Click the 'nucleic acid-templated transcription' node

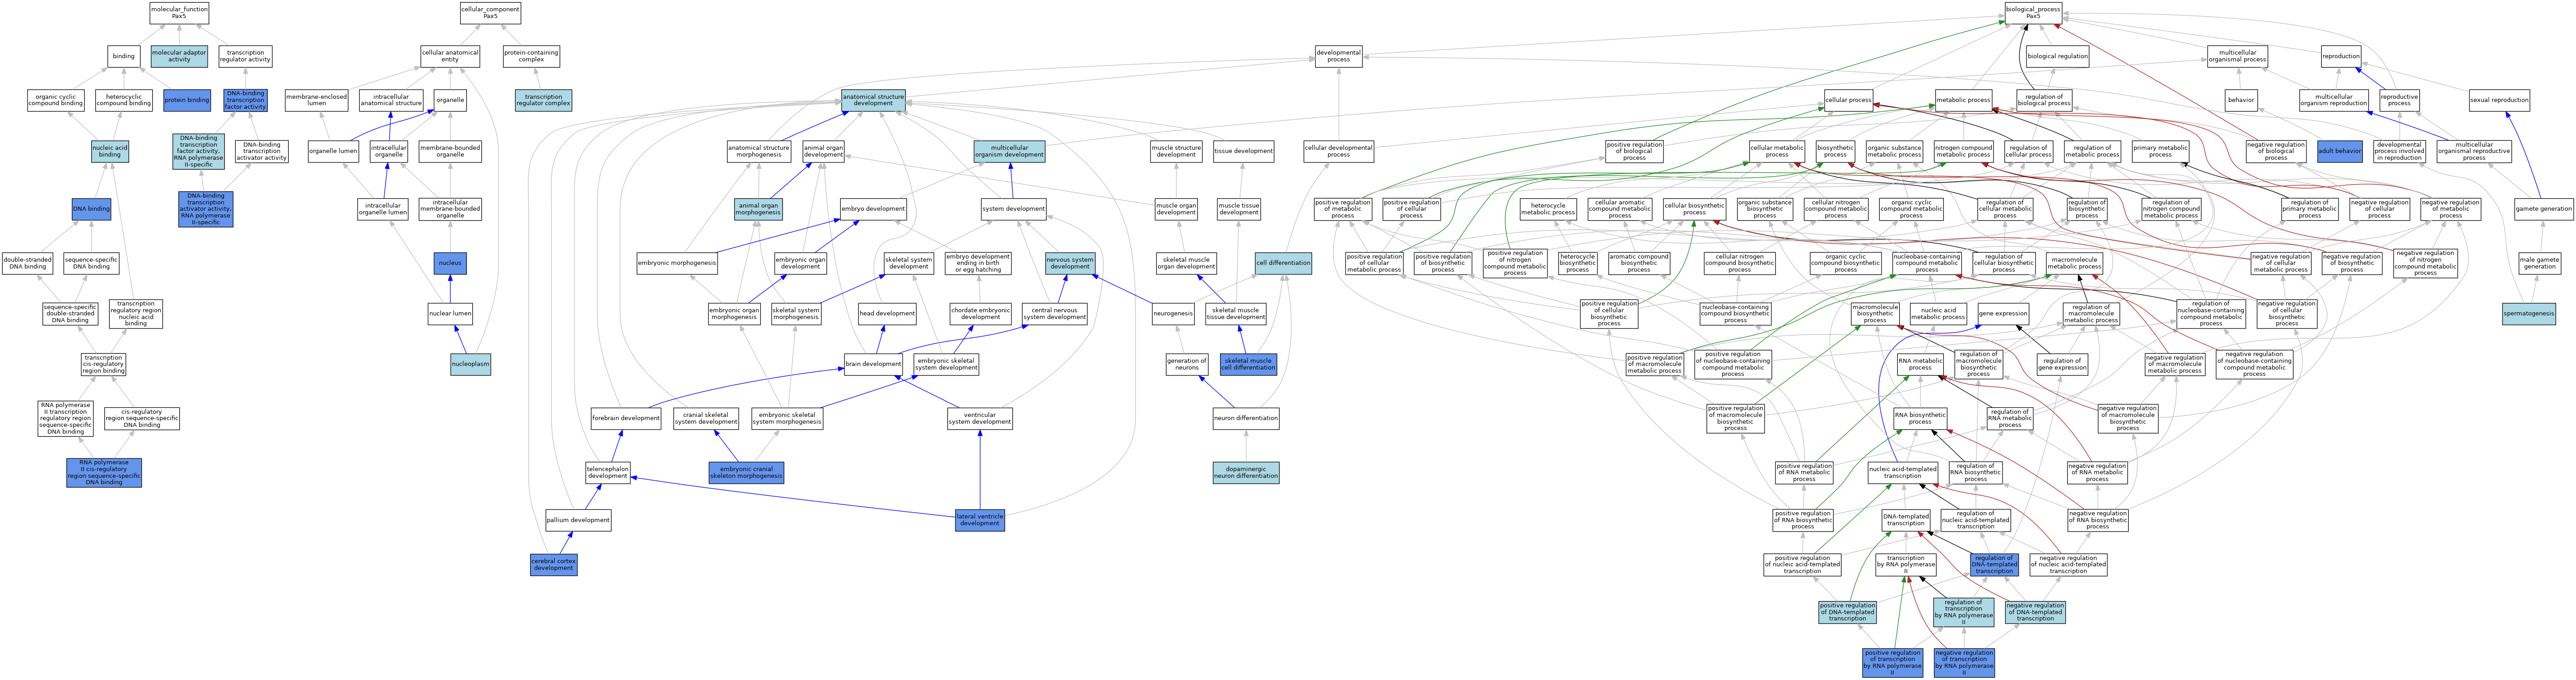pyautogui.click(x=1903, y=472)
